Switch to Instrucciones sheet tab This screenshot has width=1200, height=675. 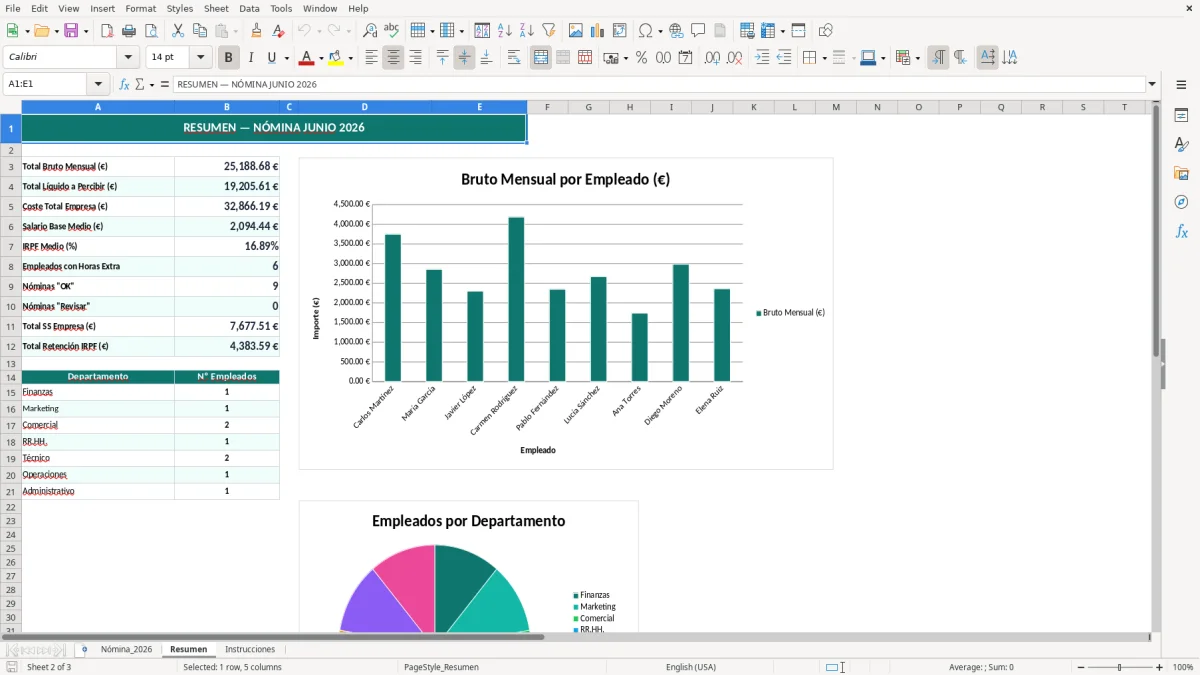pos(250,649)
